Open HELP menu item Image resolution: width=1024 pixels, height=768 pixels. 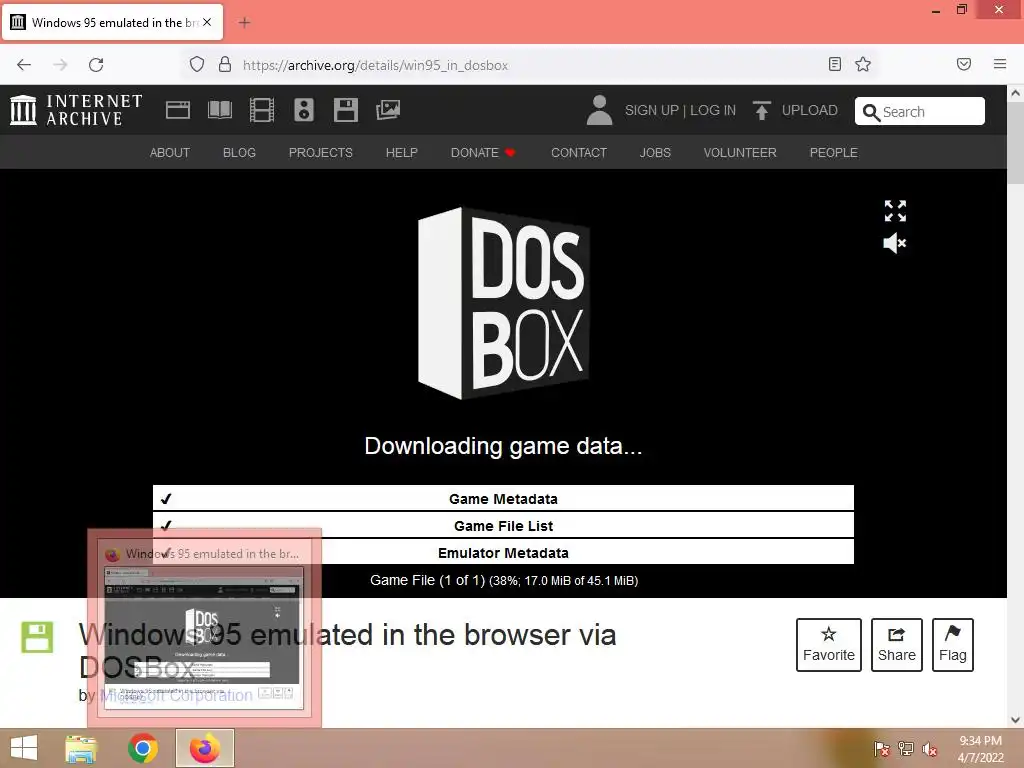click(402, 152)
